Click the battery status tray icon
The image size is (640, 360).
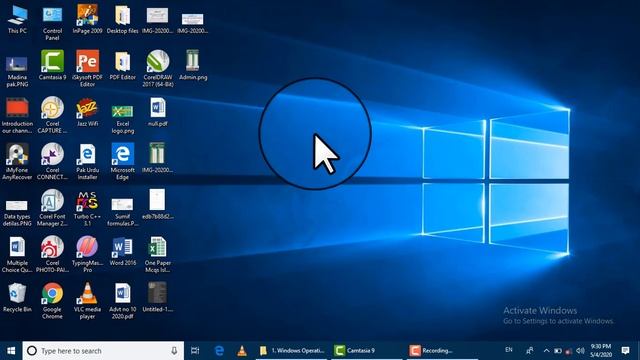[x=558, y=351]
